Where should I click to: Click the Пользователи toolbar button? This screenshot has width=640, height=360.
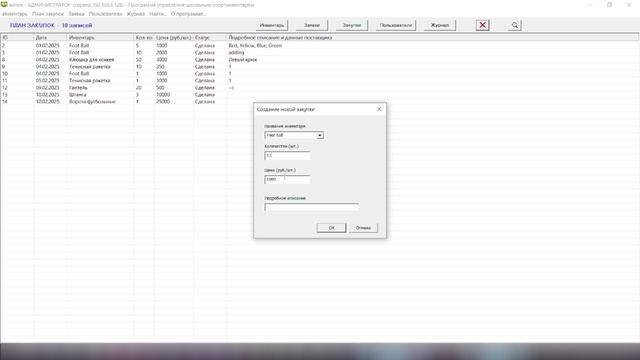[x=396, y=25]
